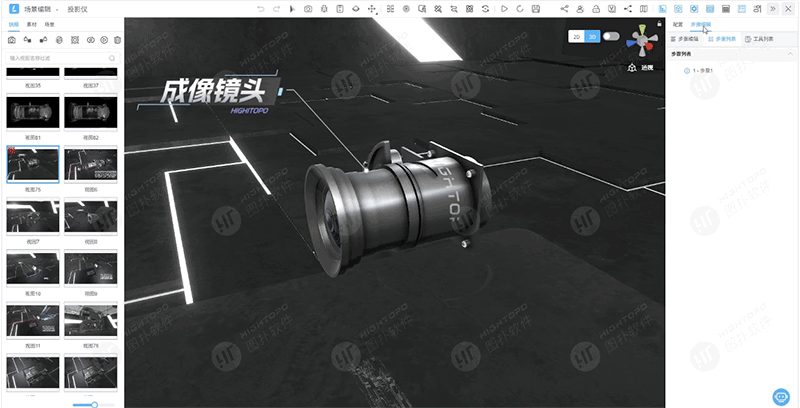Open the 场景 tab in left panel

click(49, 24)
